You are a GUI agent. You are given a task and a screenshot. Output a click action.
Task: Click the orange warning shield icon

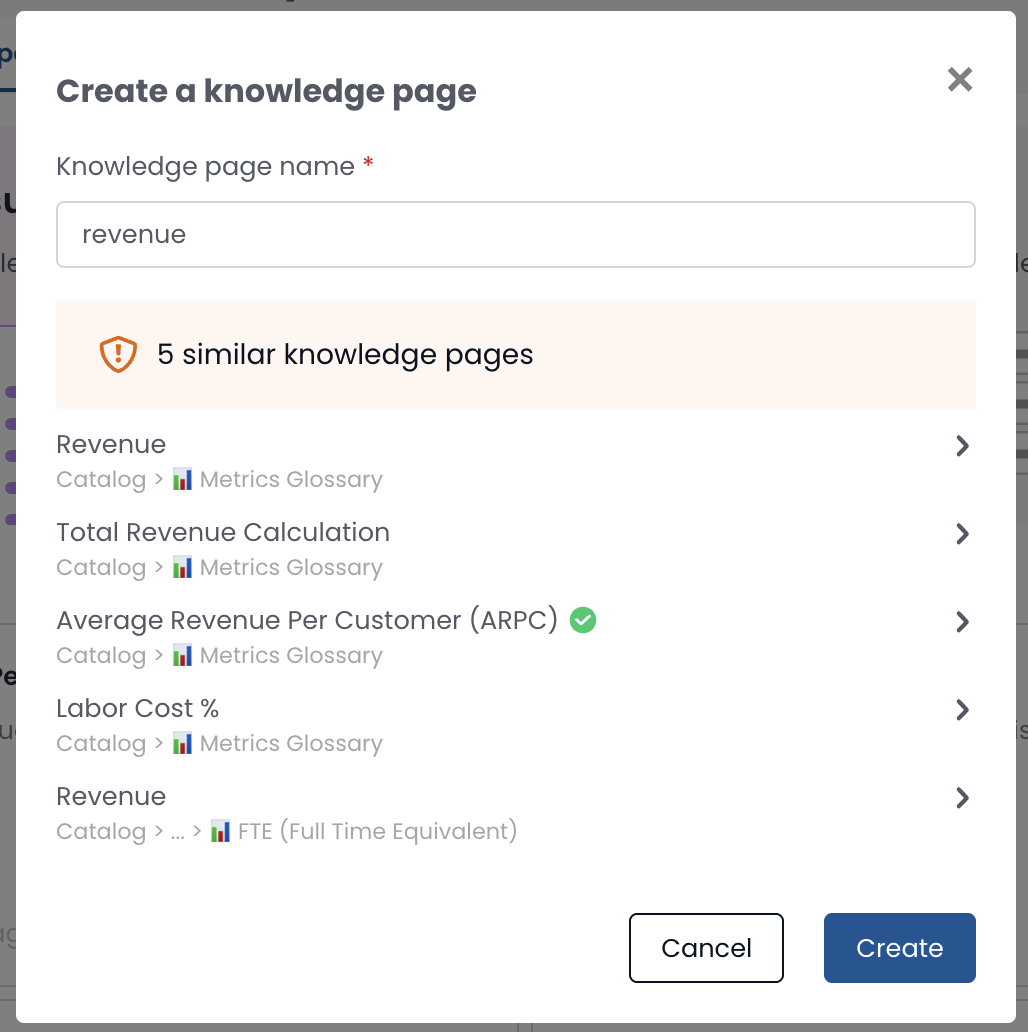click(118, 355)
